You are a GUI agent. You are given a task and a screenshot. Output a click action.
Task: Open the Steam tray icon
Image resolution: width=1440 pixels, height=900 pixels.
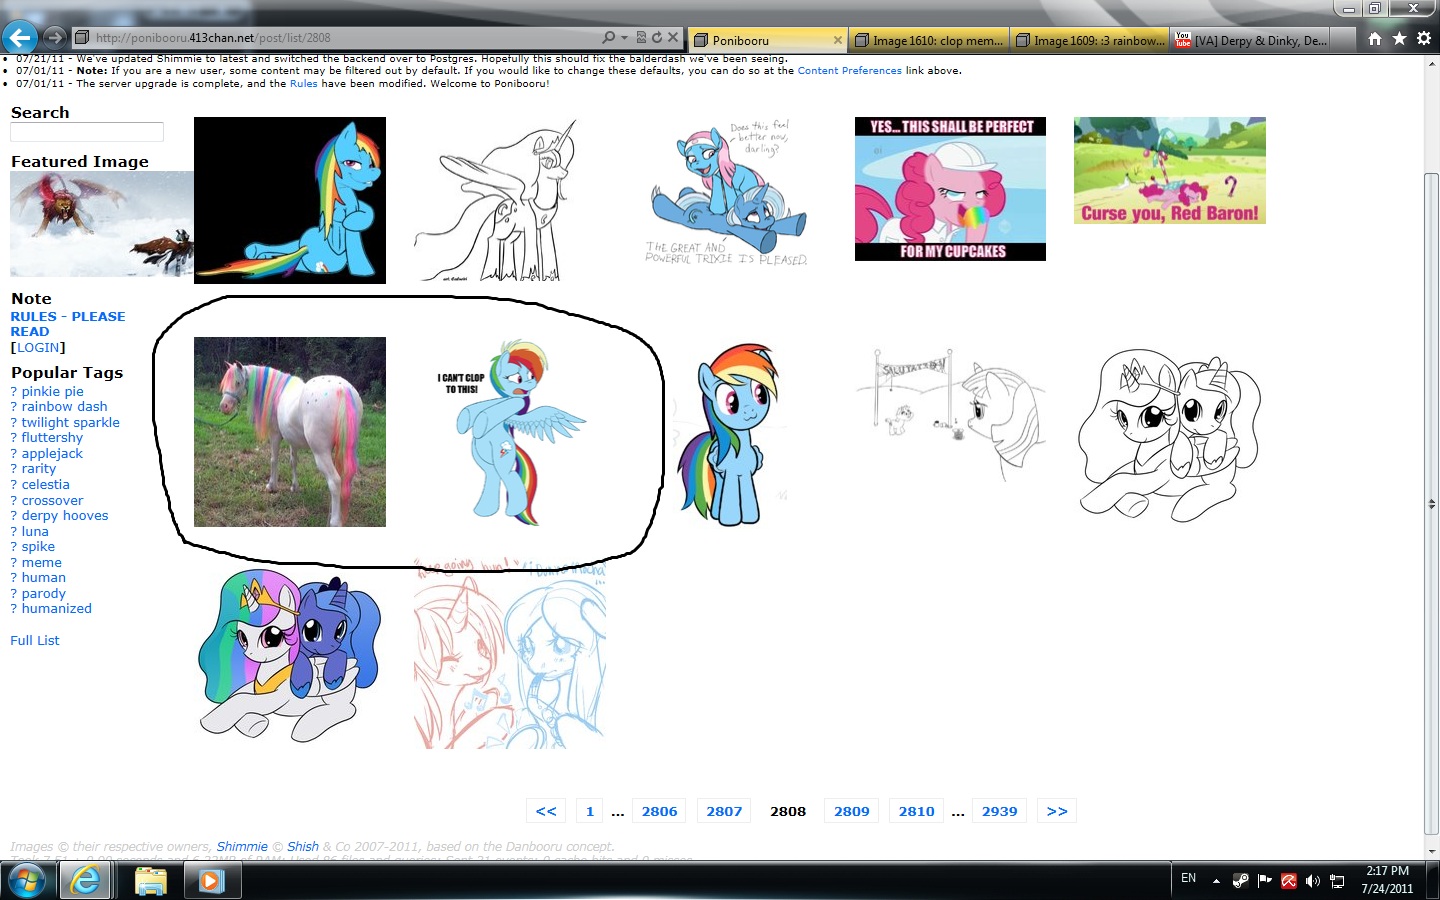click(x=1240, y=881)
